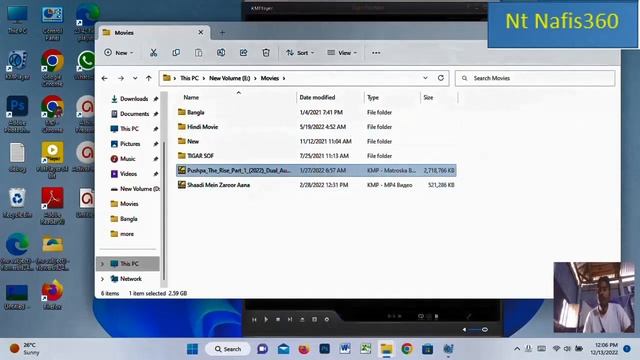Viewport: 640px width, 360px height.
Task: Click the Paste clipboard icon
Action: tap(198, 53)
